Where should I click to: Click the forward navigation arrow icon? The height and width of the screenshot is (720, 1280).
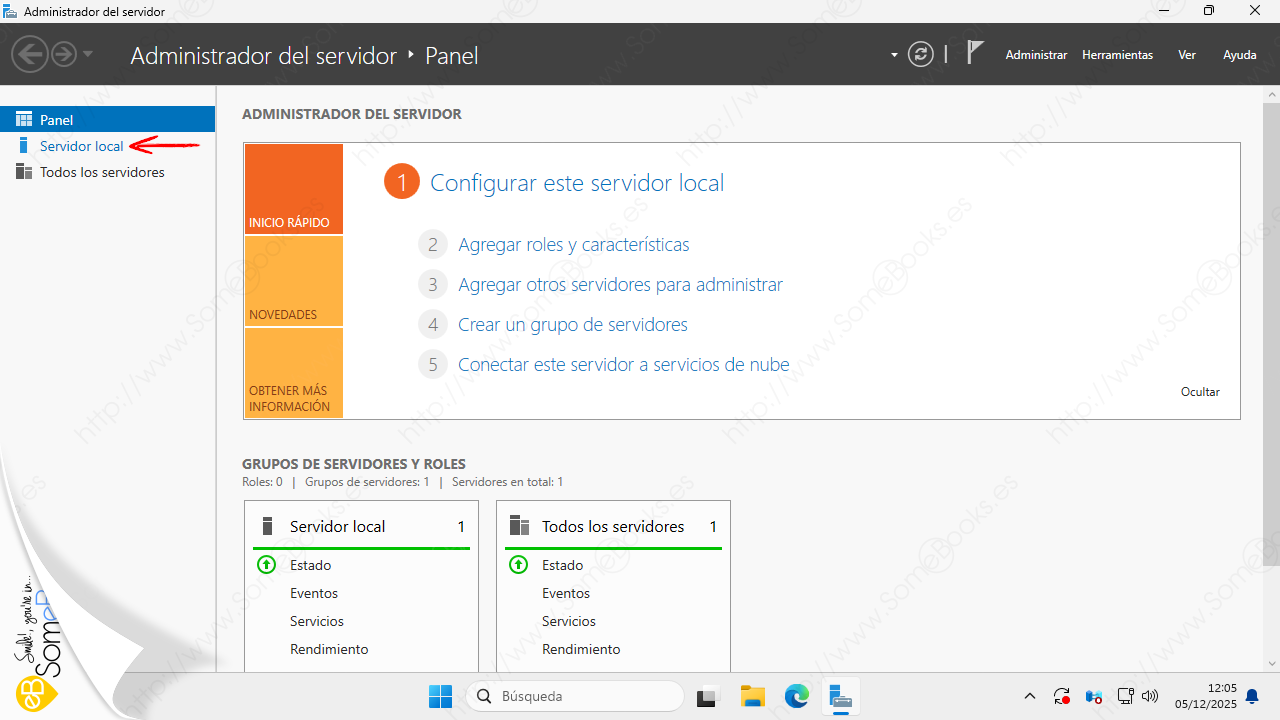[63, 54]
